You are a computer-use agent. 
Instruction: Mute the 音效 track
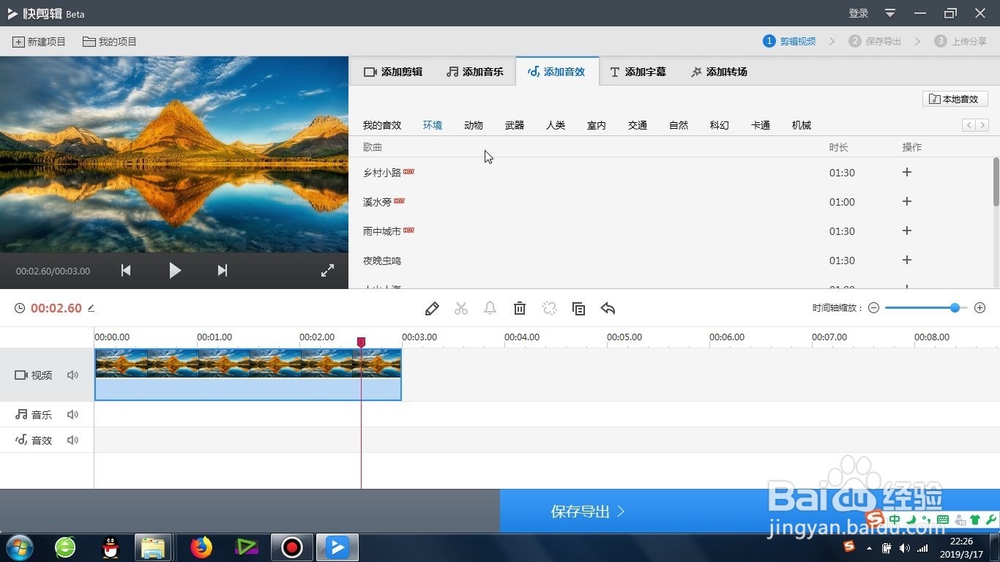[73, 440]
